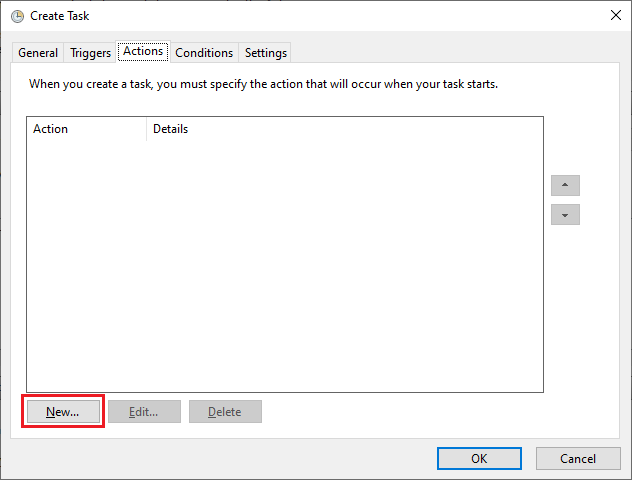The height and width of the screenshot is (480, 632).
Task: Click the Action column header
Action: coord(86,129)
